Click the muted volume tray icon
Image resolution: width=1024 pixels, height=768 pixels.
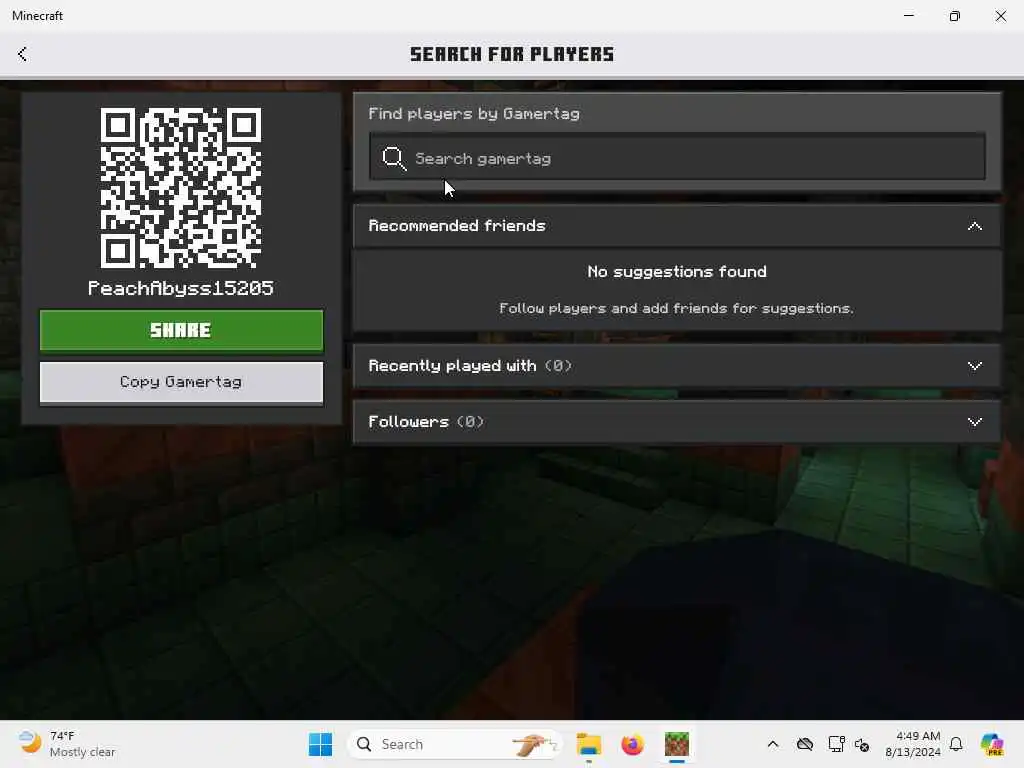[x=862, y=744]
